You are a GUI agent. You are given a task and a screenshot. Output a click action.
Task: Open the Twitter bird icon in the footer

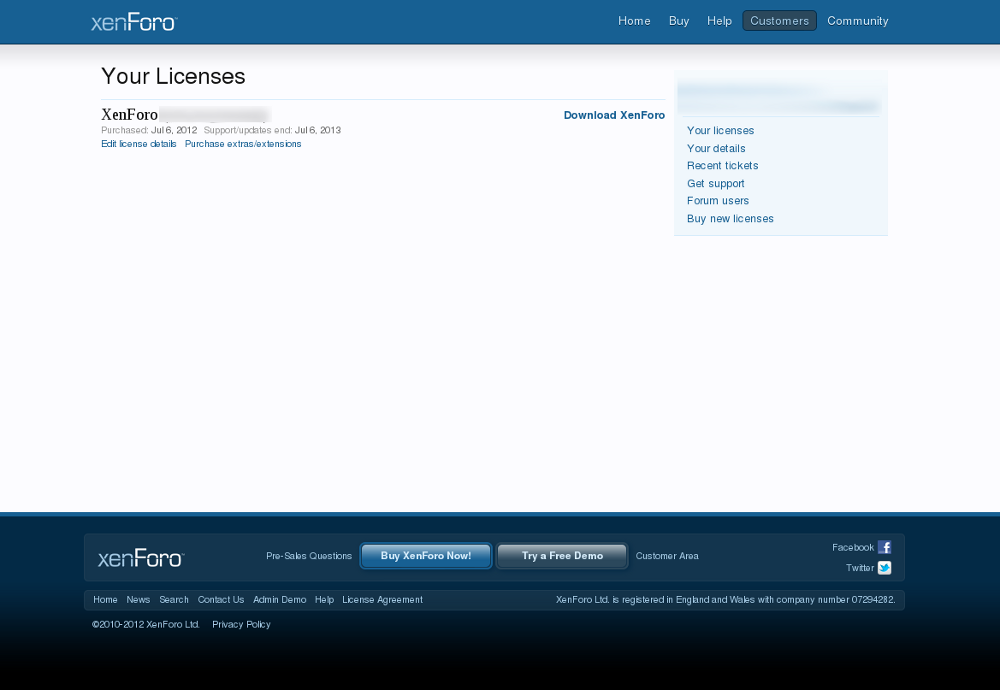point(885,568)
